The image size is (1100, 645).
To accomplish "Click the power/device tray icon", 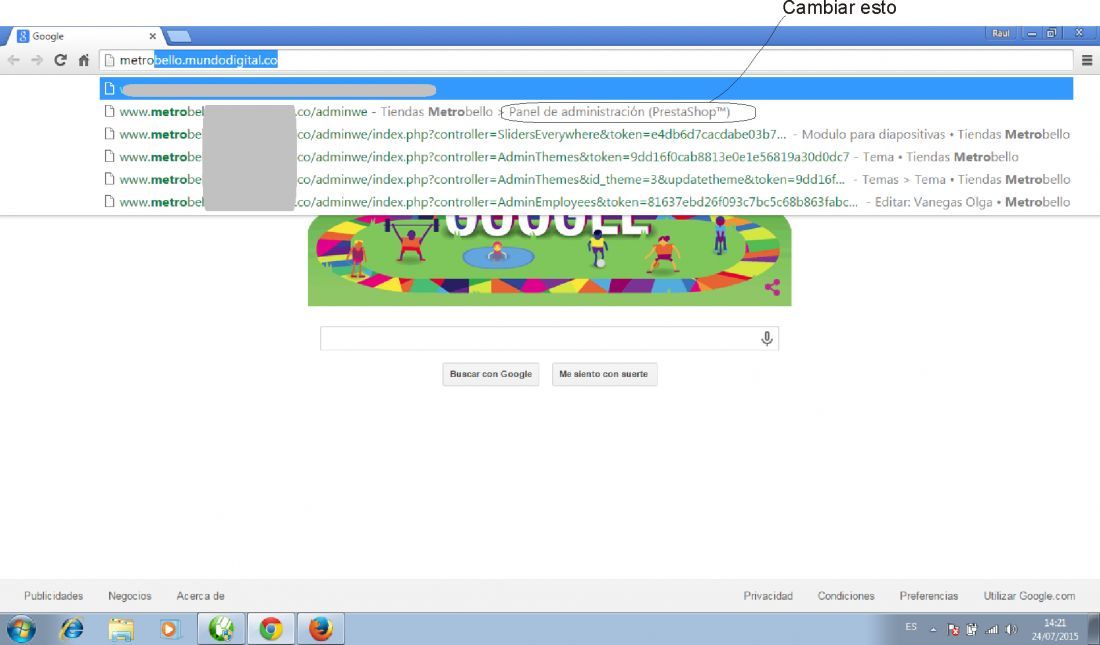I will tap(972, 630).
